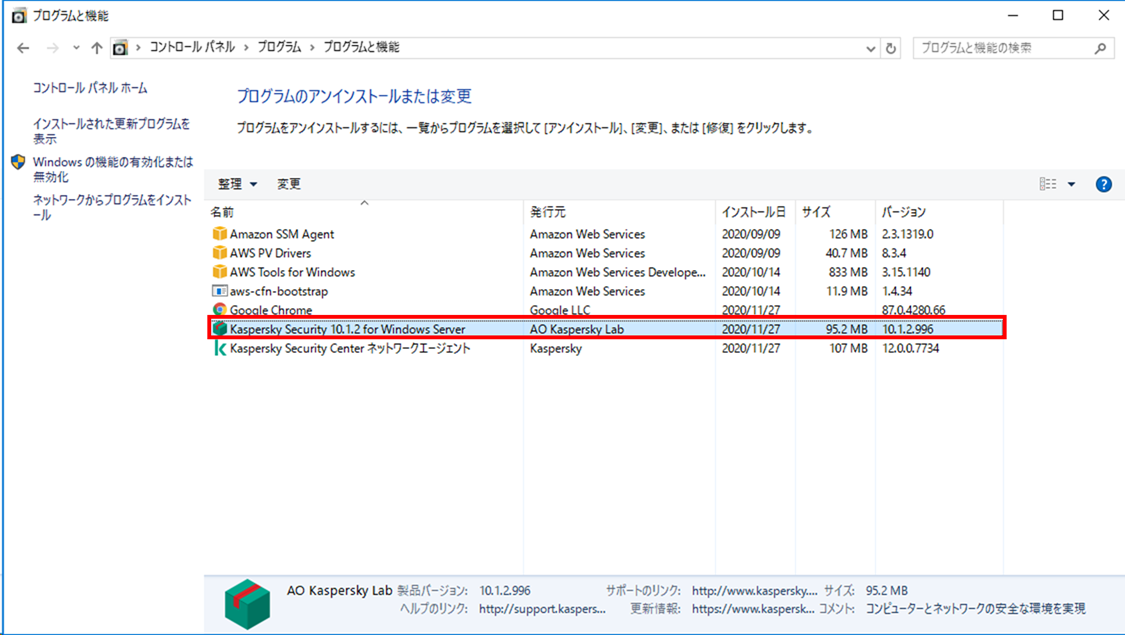
Task: Click publisher Amazon Web Services Develope... cell
Action: (618, 272)
